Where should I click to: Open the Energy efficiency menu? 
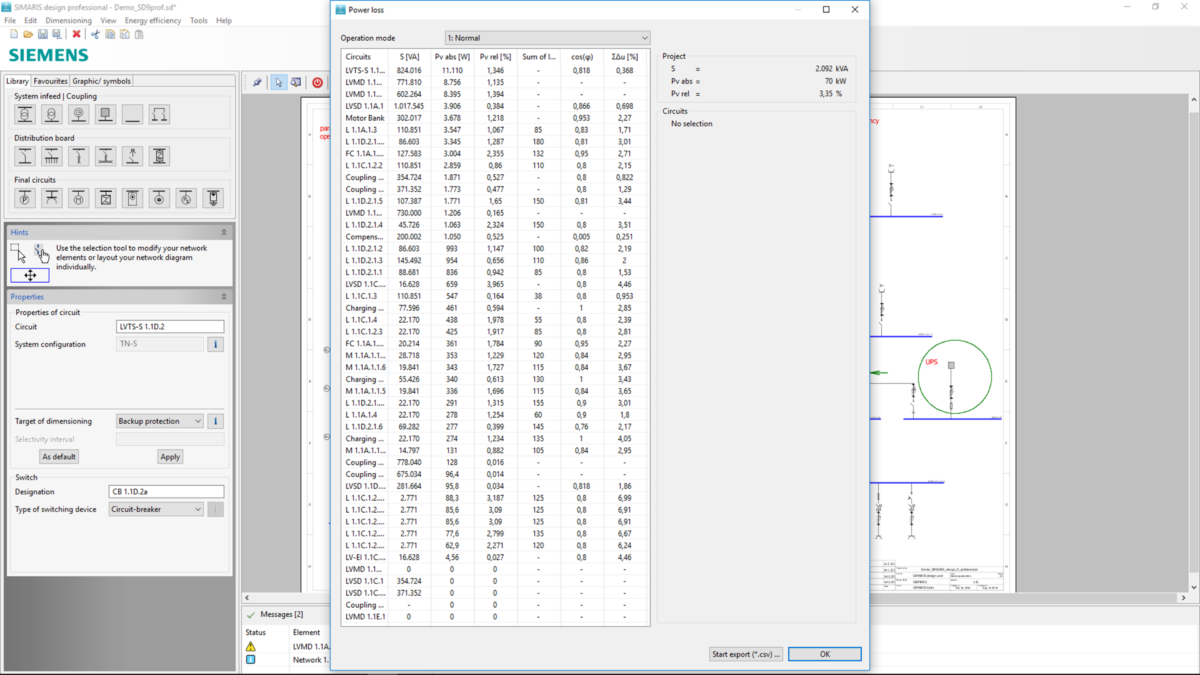coord(153,20)
